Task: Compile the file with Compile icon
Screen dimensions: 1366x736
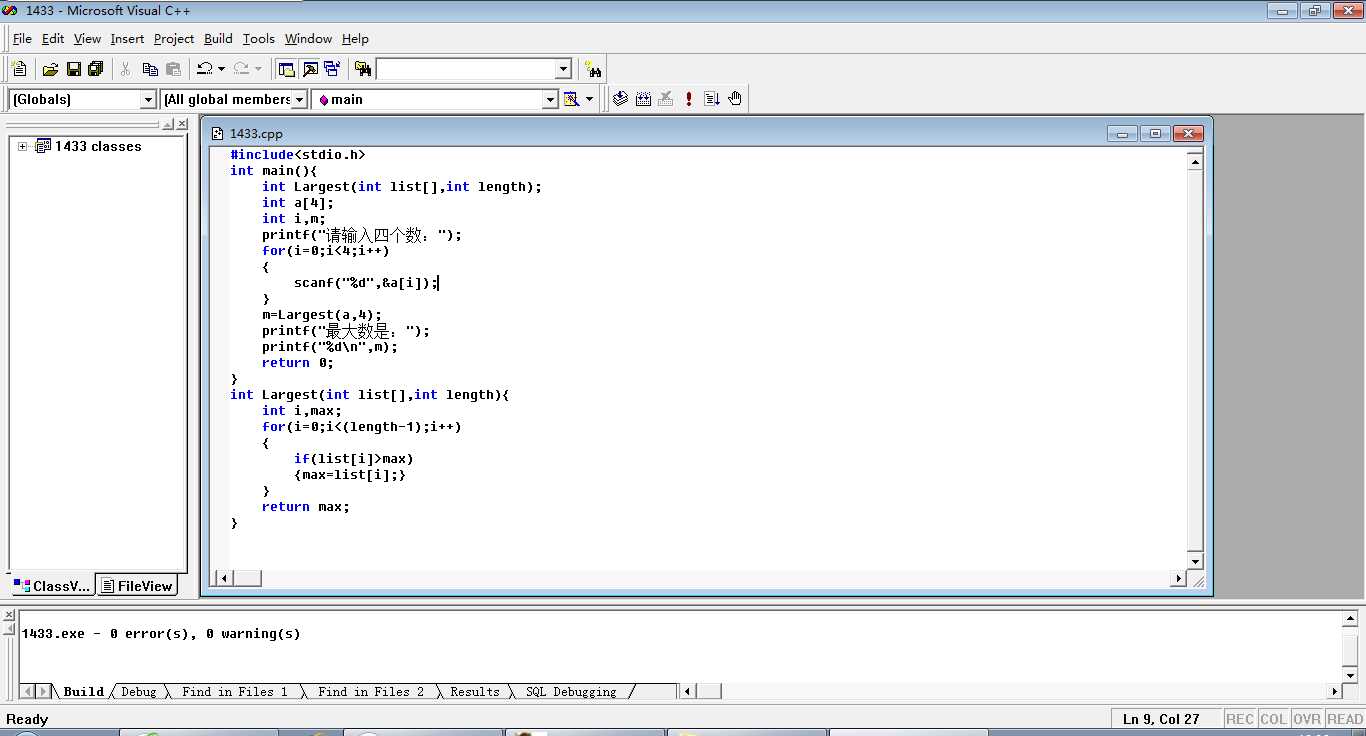Action: point(620,99)
